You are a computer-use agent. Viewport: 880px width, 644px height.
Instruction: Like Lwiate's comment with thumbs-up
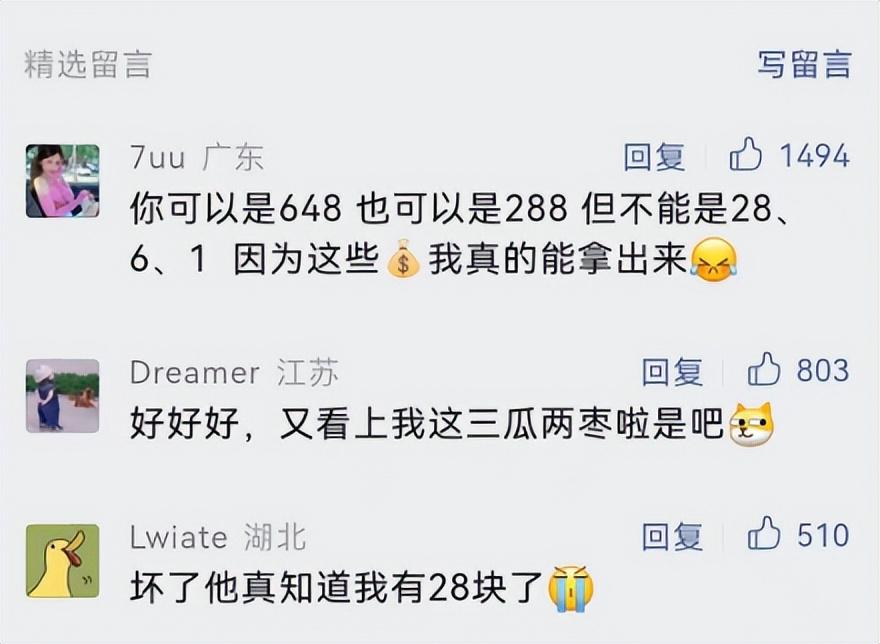point(763,533)
